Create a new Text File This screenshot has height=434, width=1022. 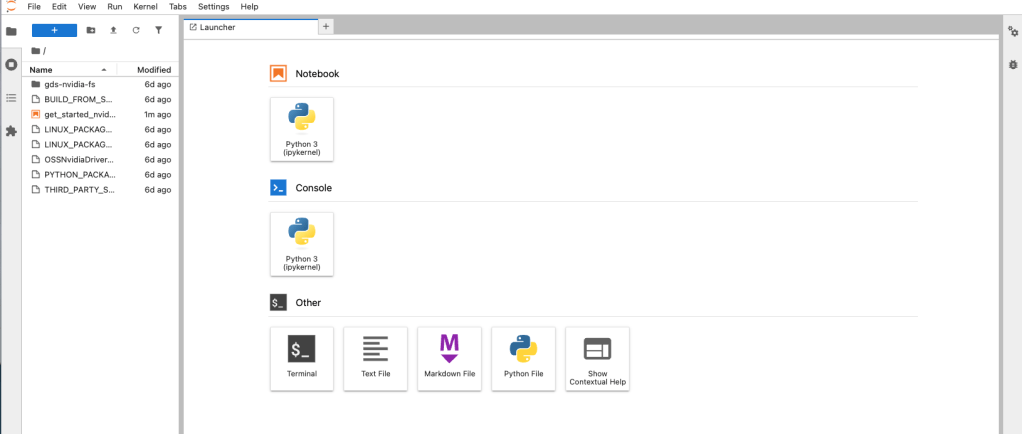(x=375, y=358)
